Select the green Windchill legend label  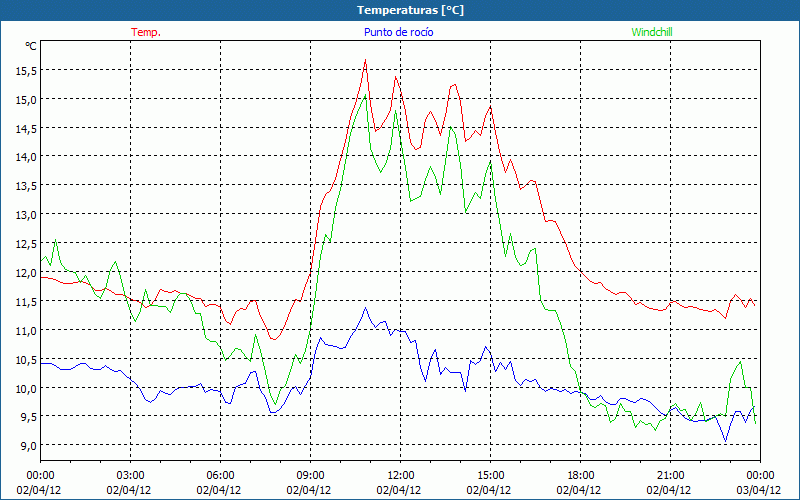[652, 32]
